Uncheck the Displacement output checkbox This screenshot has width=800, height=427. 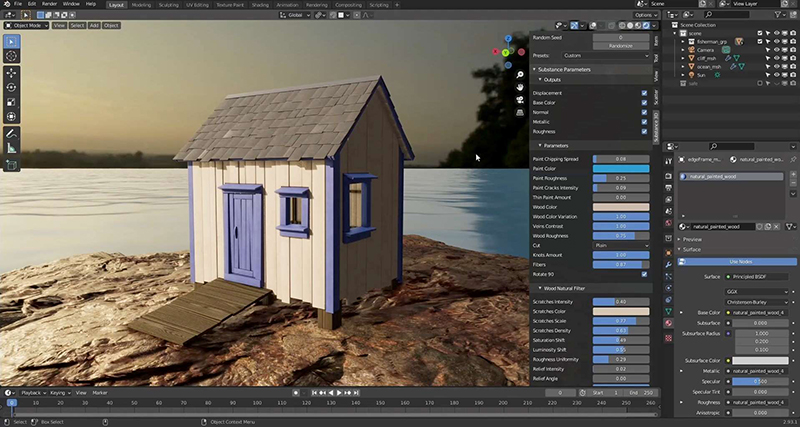pos(644,93)
